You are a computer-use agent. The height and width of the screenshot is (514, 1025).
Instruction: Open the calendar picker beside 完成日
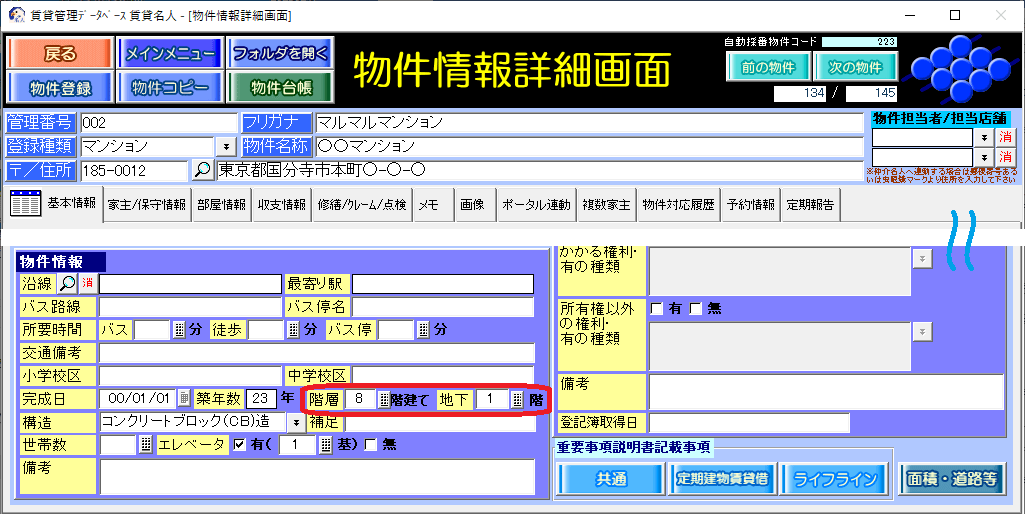[x=184, y=399]
